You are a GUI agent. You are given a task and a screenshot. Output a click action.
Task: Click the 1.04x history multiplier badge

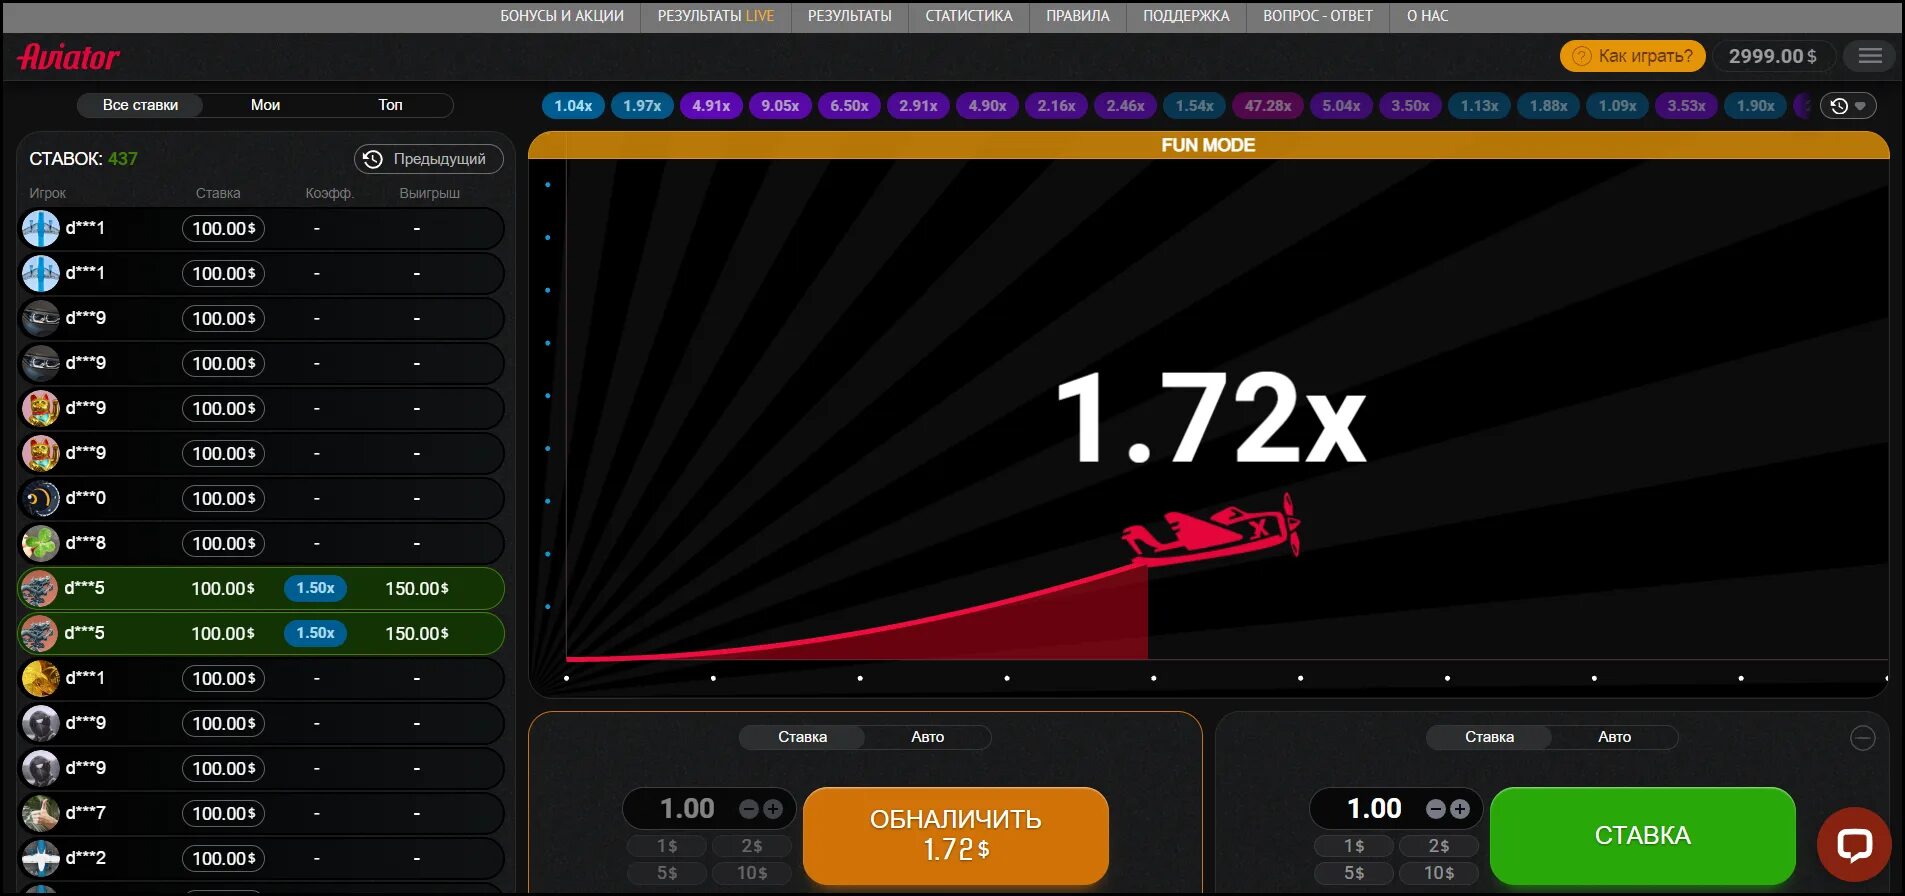click(573, 105)
